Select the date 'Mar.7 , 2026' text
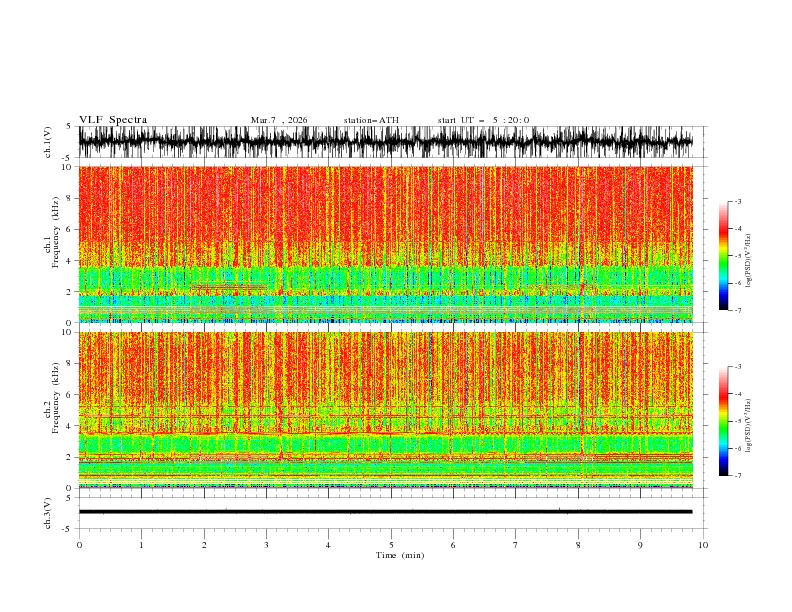 279,120
